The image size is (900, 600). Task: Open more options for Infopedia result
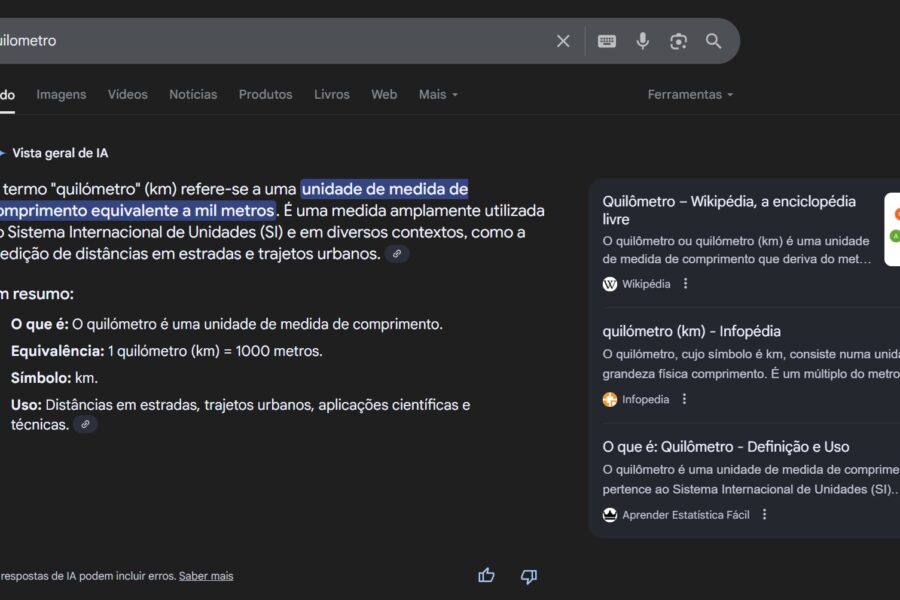point(685,399)
